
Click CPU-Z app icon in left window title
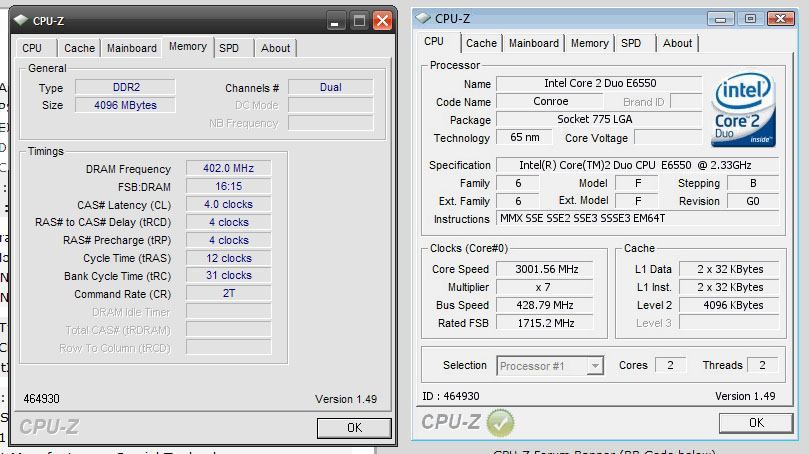(x=21, y=20)
